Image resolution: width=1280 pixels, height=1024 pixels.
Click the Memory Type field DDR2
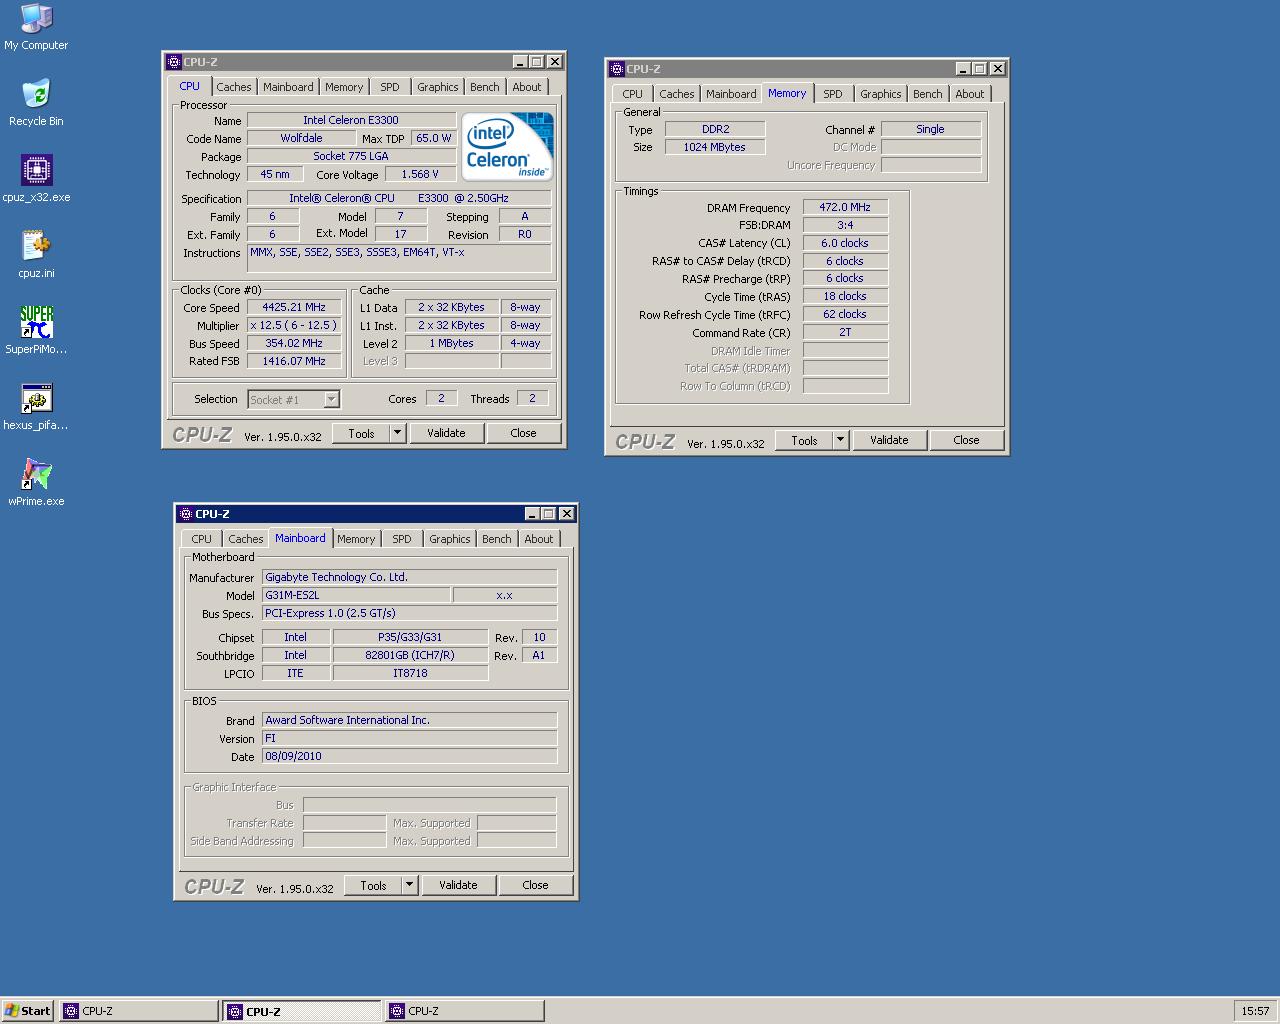(715, 129)
